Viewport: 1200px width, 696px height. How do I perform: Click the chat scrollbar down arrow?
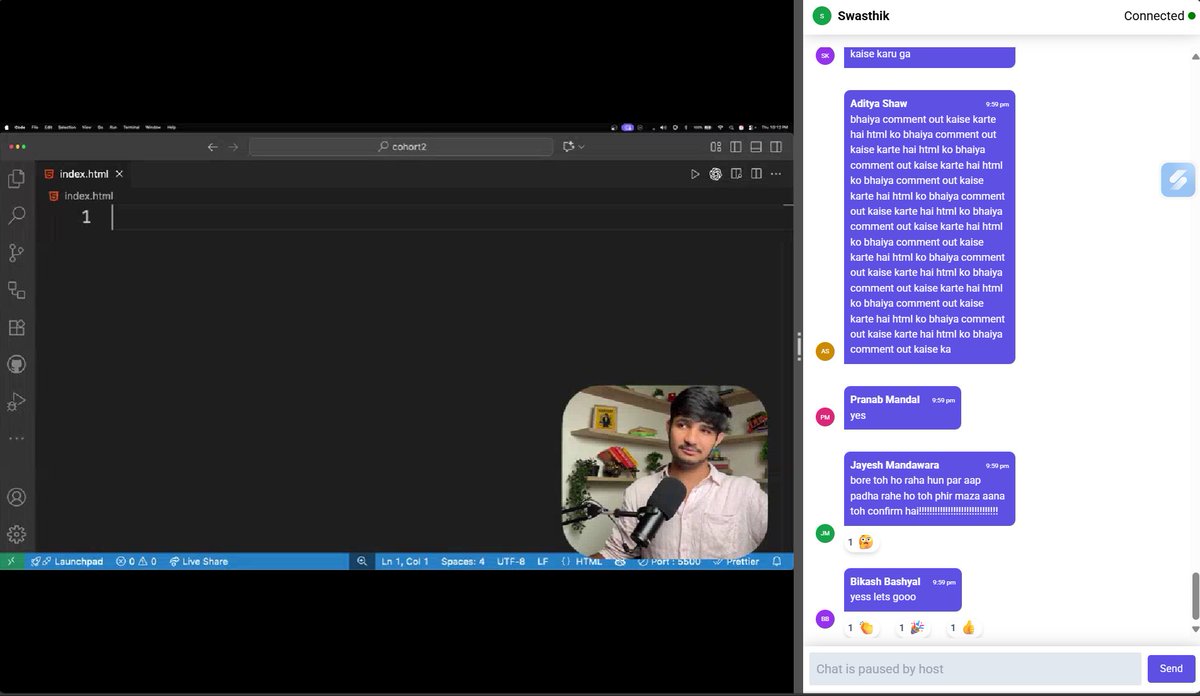pyautogui.click(x=1195, y=629)
